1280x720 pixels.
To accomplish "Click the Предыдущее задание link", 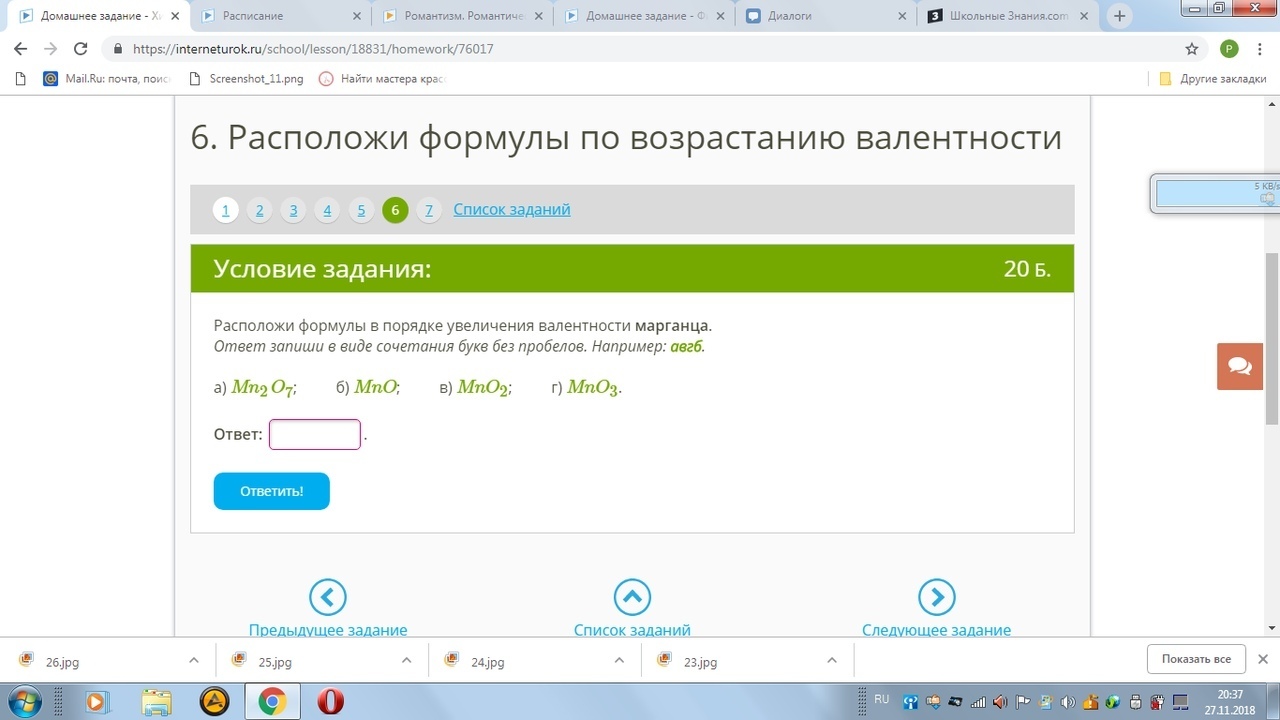I will (x=328, y=630).
